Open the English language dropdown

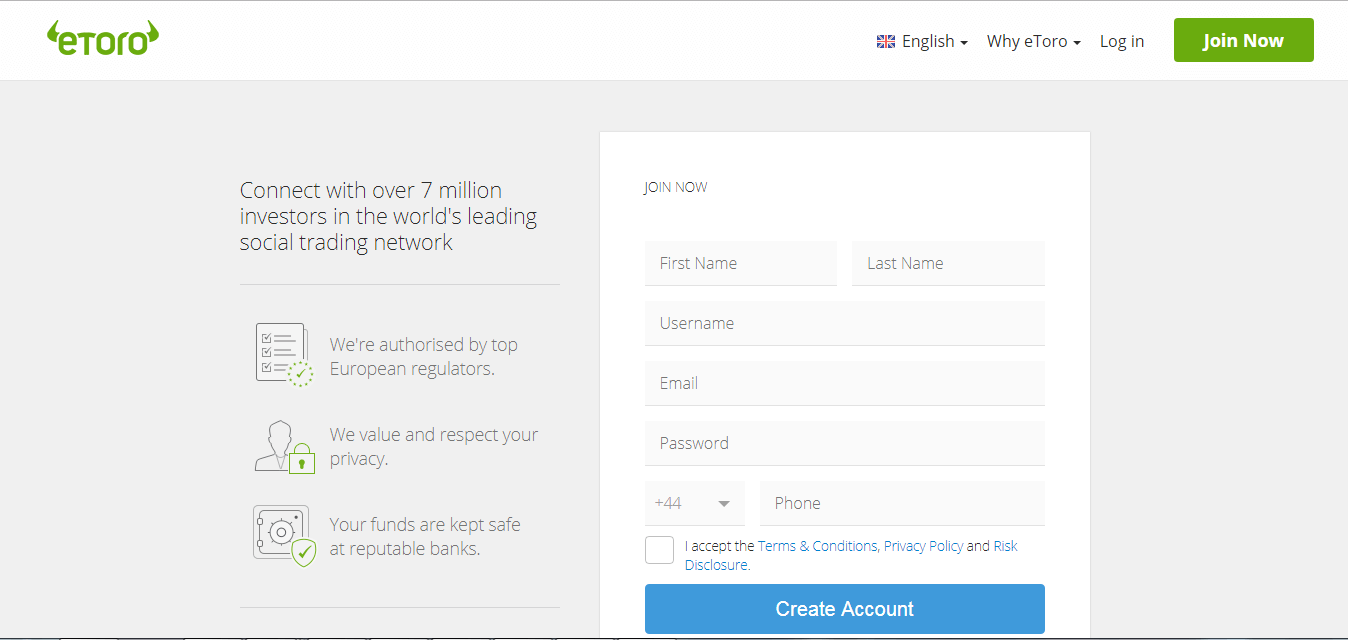pyautogui.click(x=934, y=41)
